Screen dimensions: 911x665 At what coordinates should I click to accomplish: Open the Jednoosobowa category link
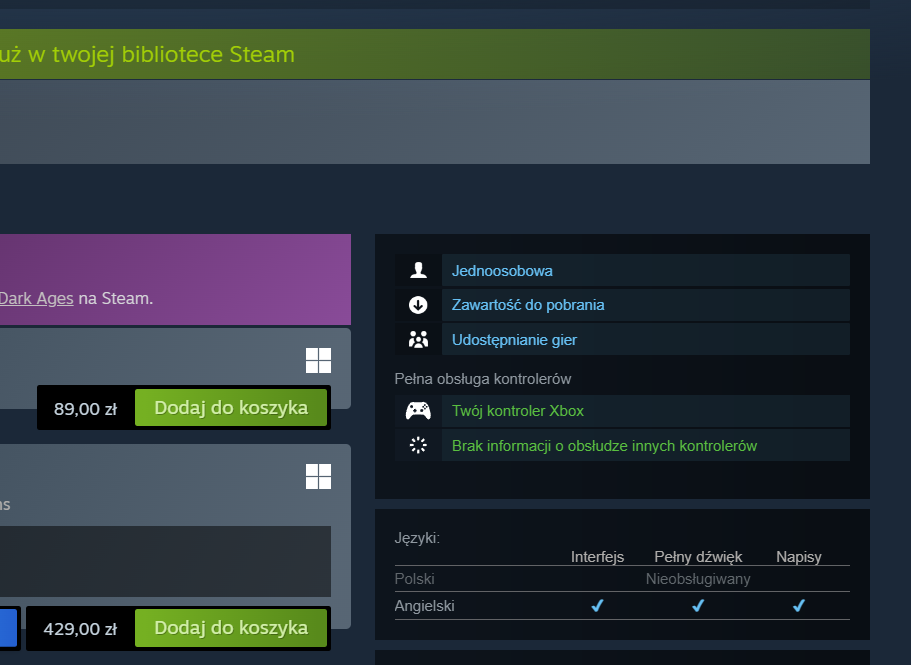pyautogui.click(x=502, y=271)
